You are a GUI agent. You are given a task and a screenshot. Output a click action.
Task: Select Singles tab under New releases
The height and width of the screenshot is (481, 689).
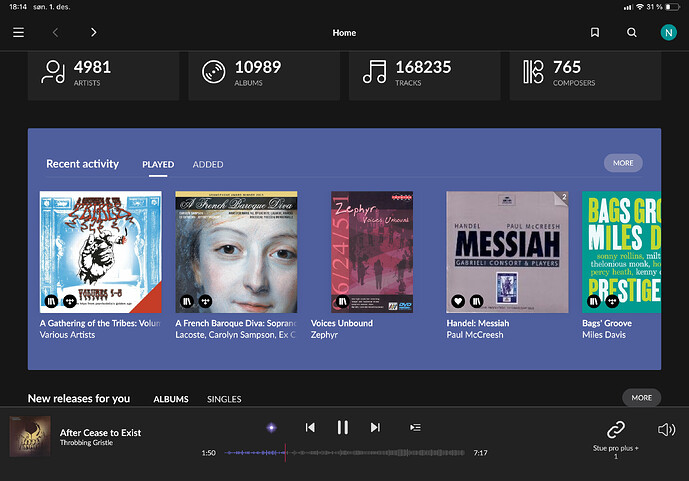(224, 399)
